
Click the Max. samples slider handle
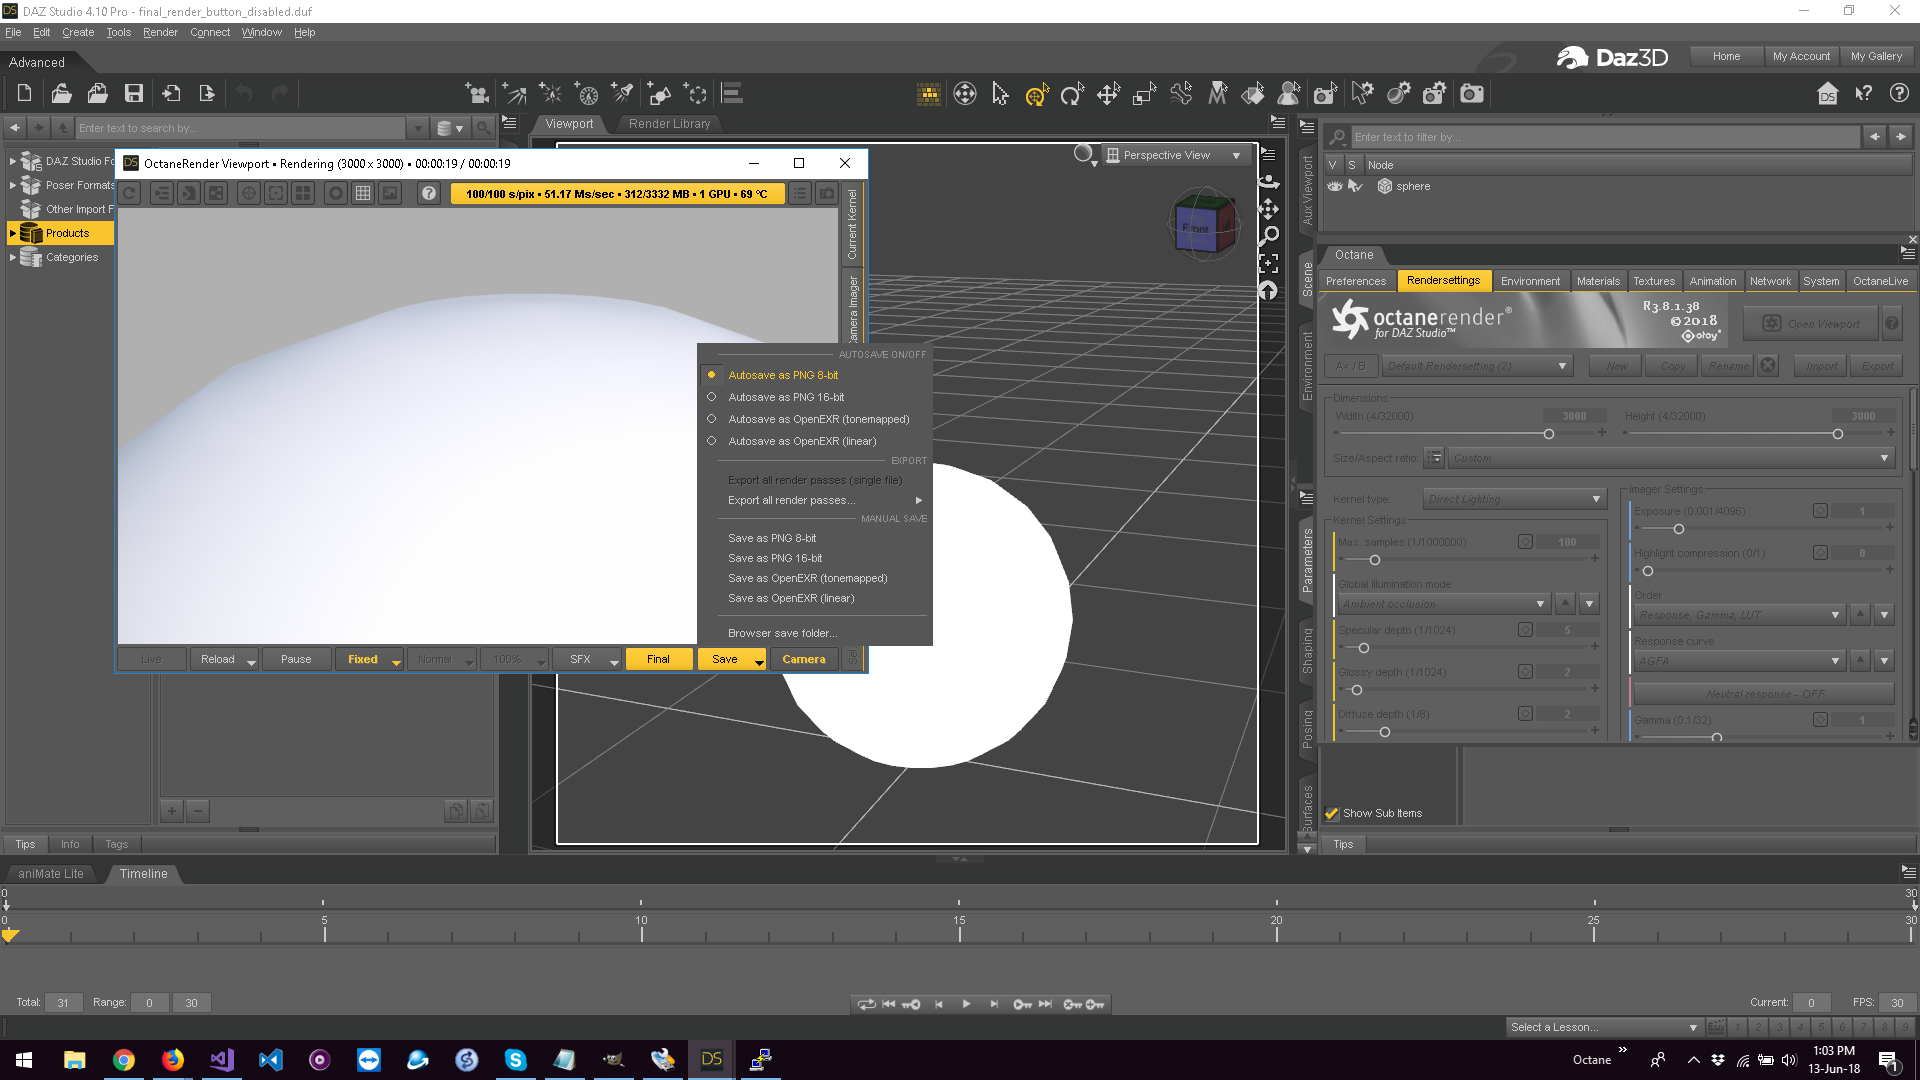pos(1375,560)
